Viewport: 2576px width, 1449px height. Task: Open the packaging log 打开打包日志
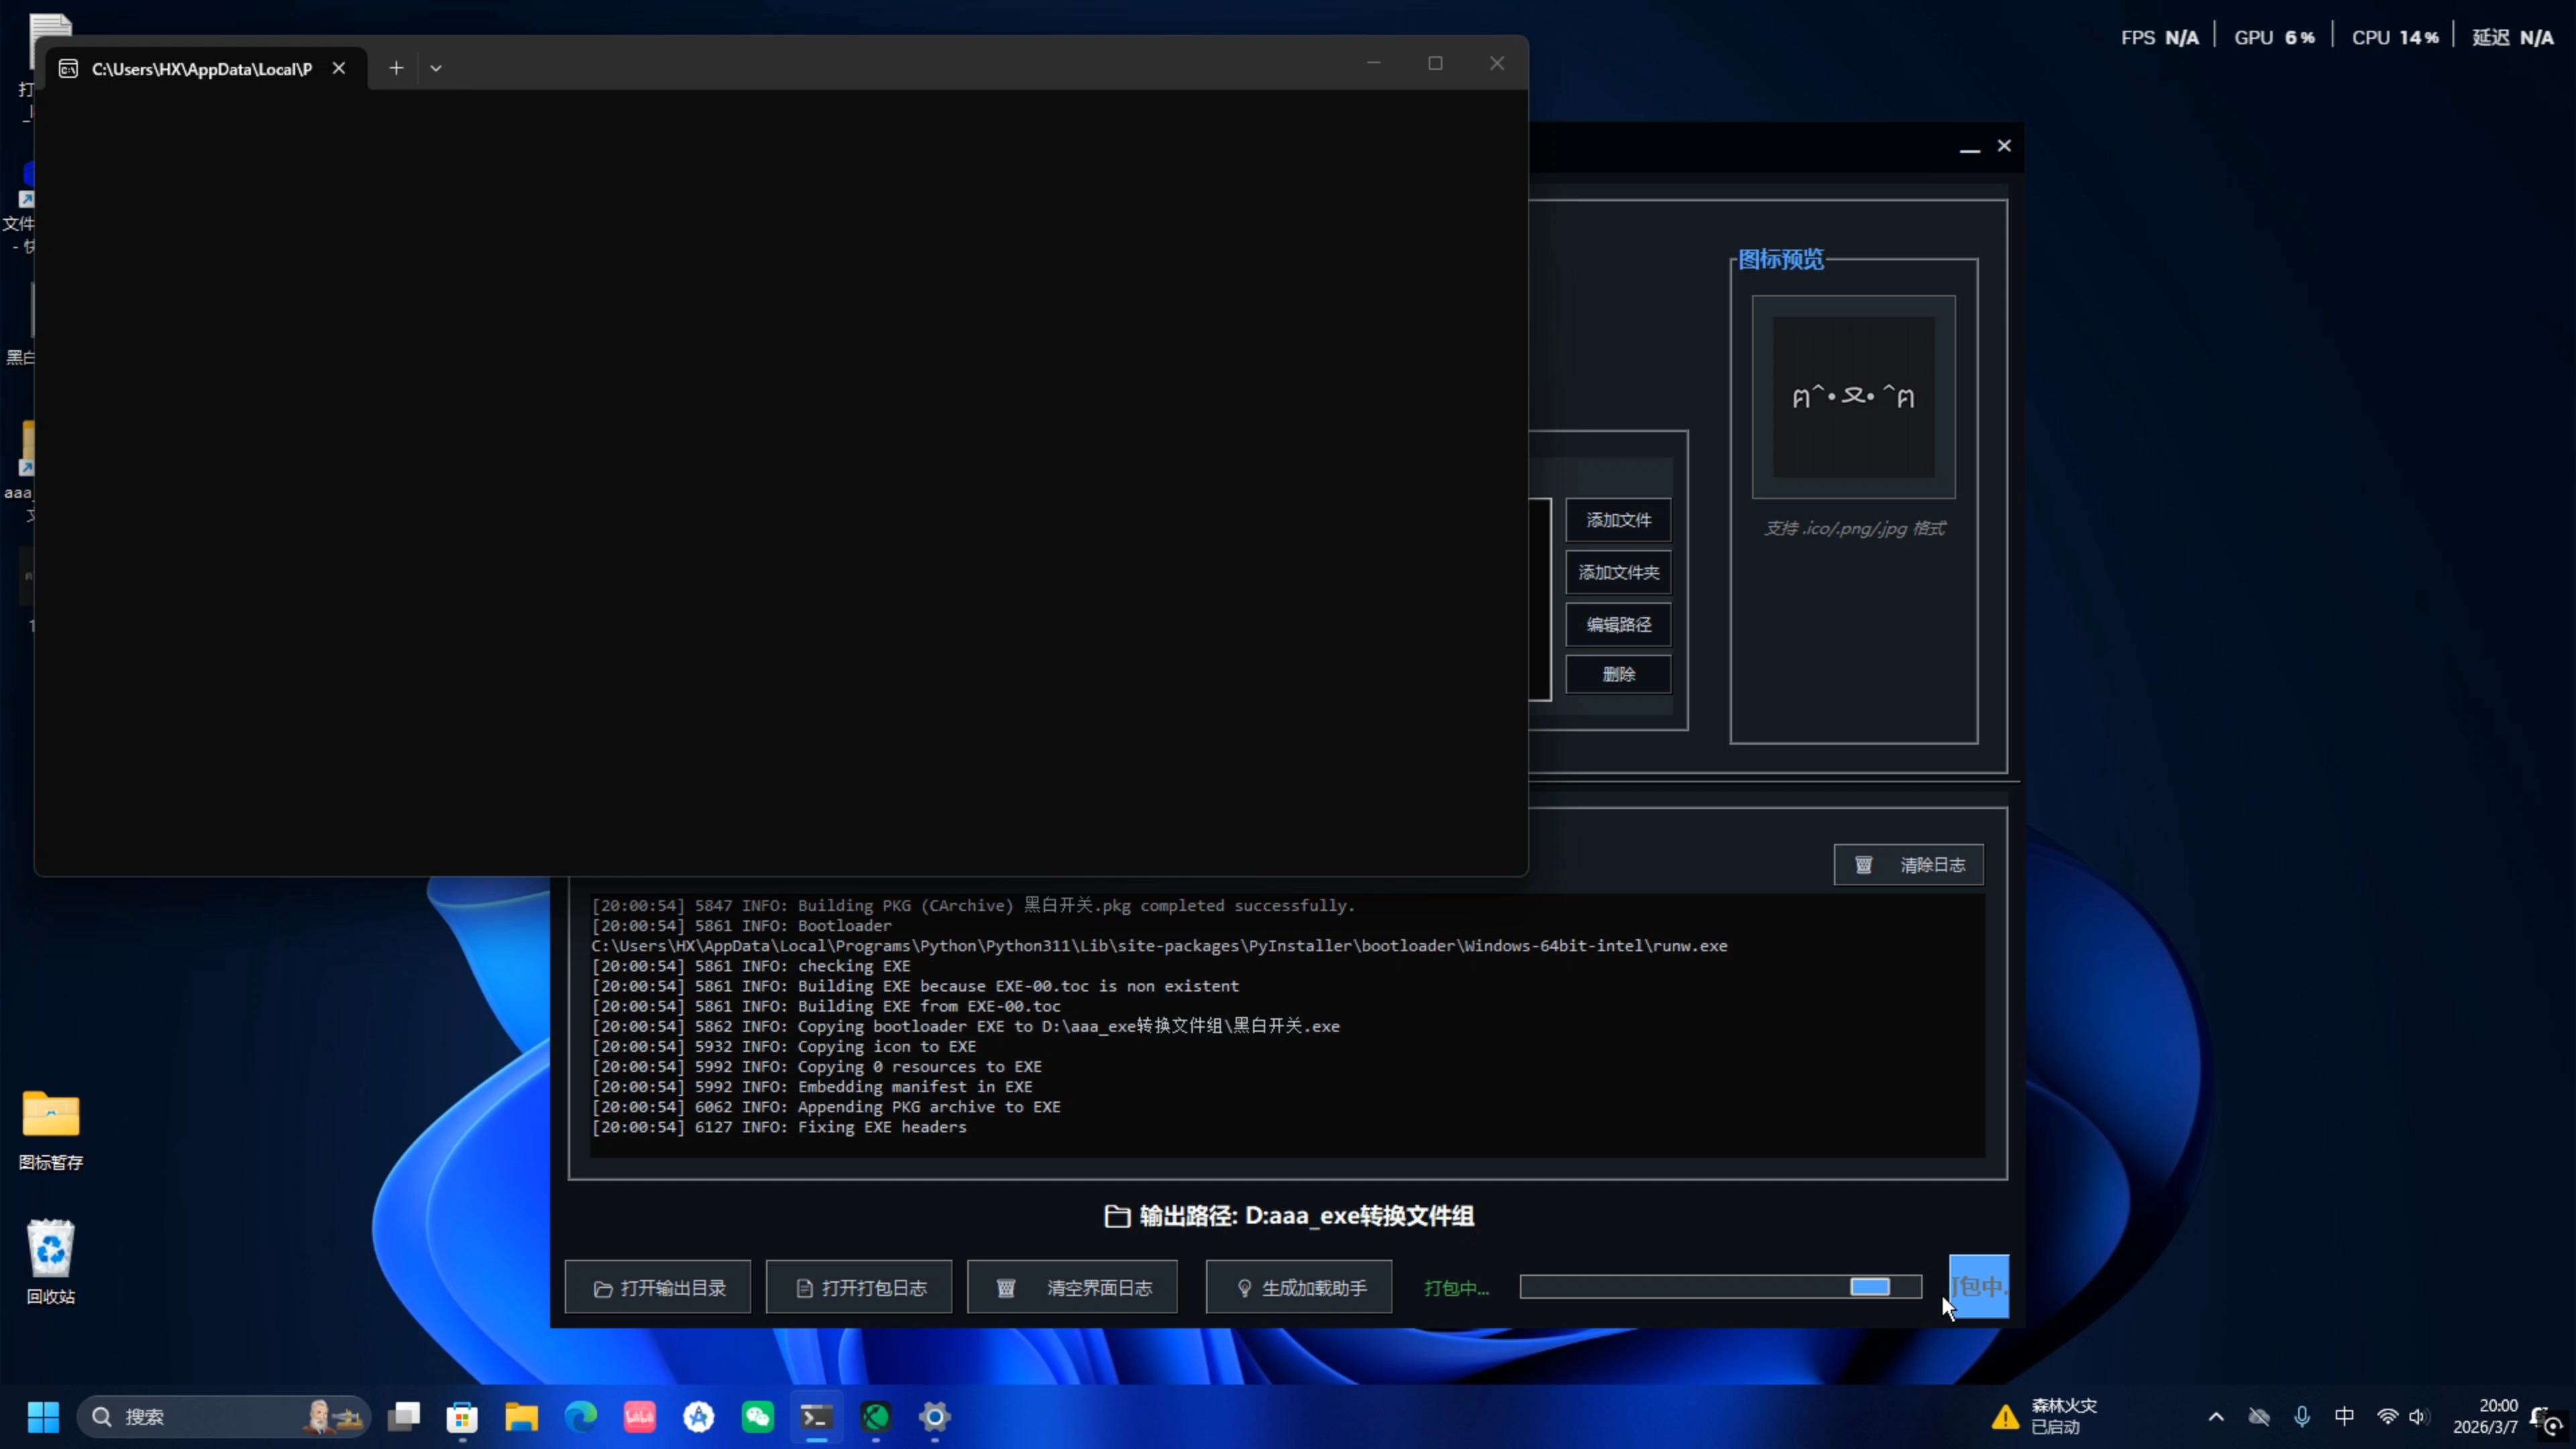(859, 1288)
